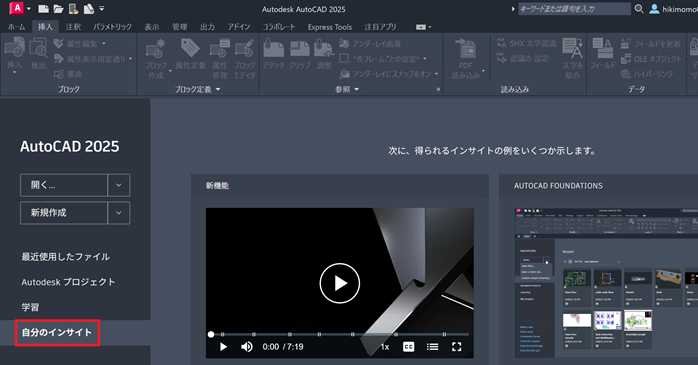Expand the 新規作成 dropdown arrow
Viewport: 698px width, 365px height.
(x=119, y=213)
